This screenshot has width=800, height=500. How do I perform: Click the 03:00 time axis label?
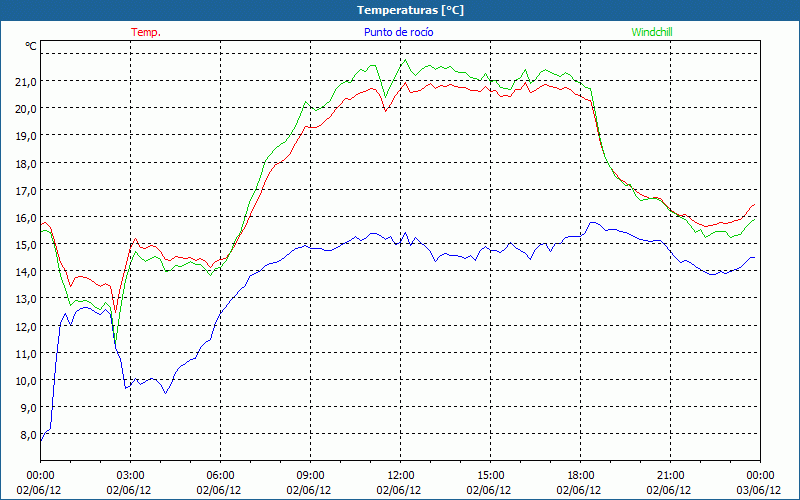(x=131, y=476)
